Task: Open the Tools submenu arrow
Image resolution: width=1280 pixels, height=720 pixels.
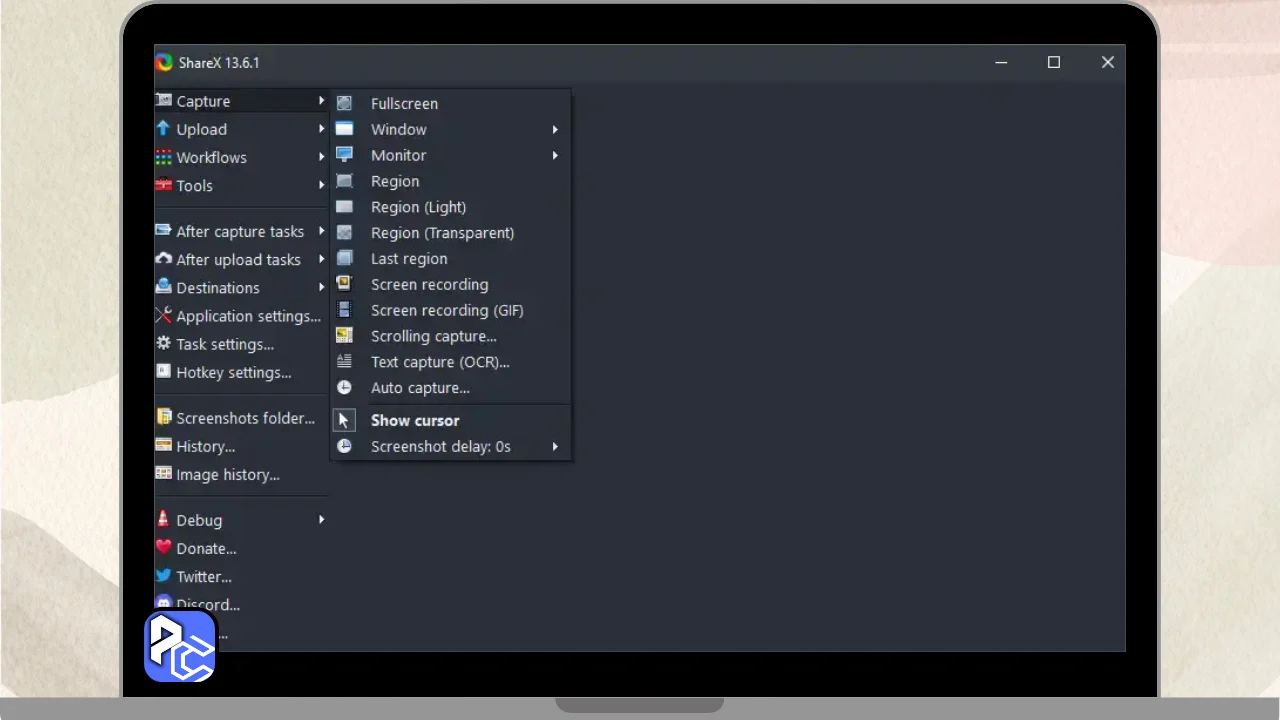Action: coord(322,185)
